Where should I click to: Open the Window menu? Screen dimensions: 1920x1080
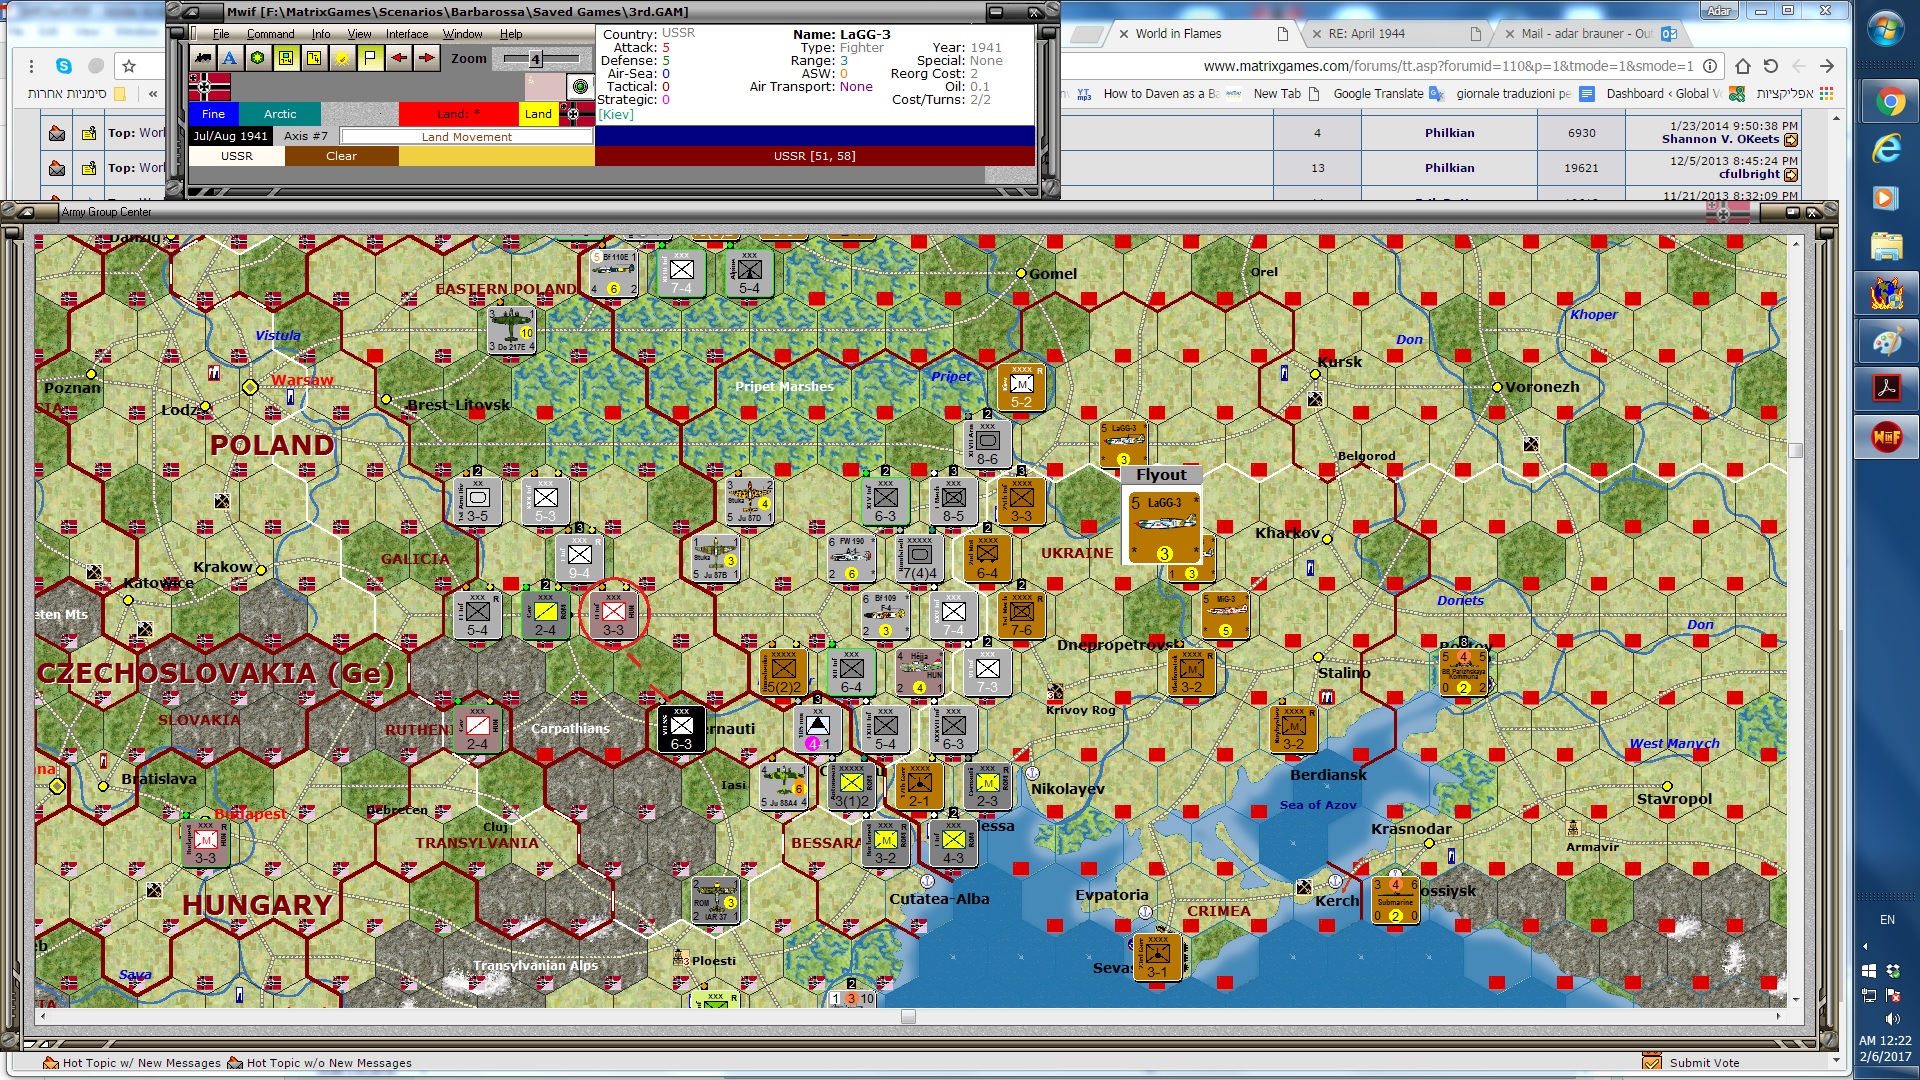(463, 34)
